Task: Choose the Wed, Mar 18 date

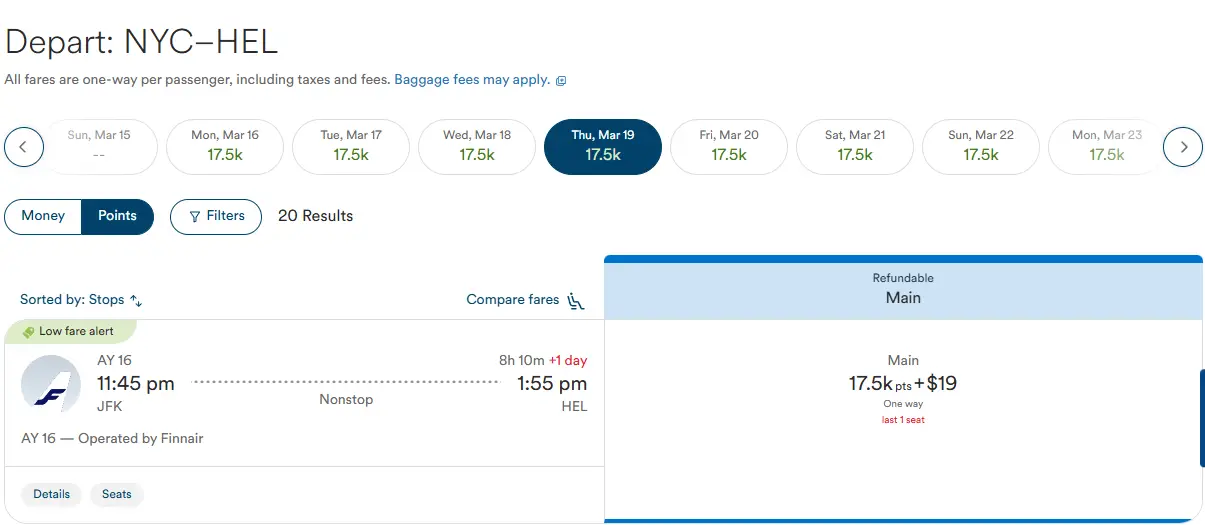Action: pyautogui.click(x=477, y=147)
